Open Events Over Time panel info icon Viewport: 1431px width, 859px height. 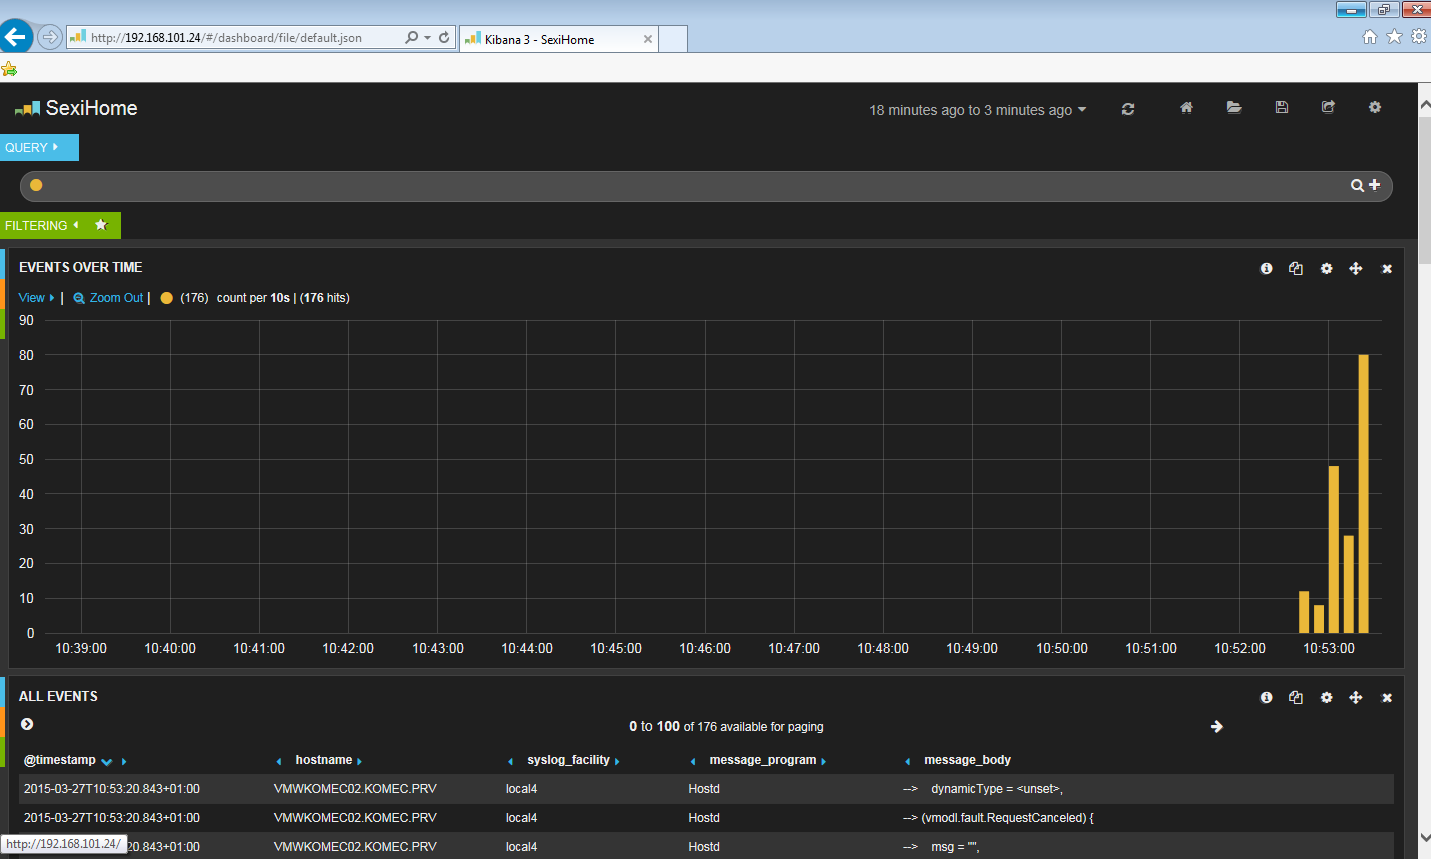(x=1266, y=269)
